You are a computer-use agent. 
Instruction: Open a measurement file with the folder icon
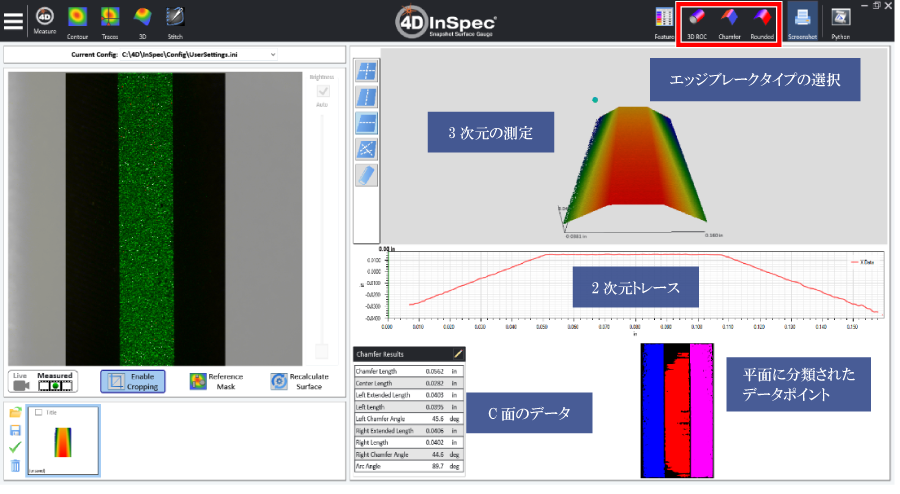pyautogui.click(x=15, y=413)
